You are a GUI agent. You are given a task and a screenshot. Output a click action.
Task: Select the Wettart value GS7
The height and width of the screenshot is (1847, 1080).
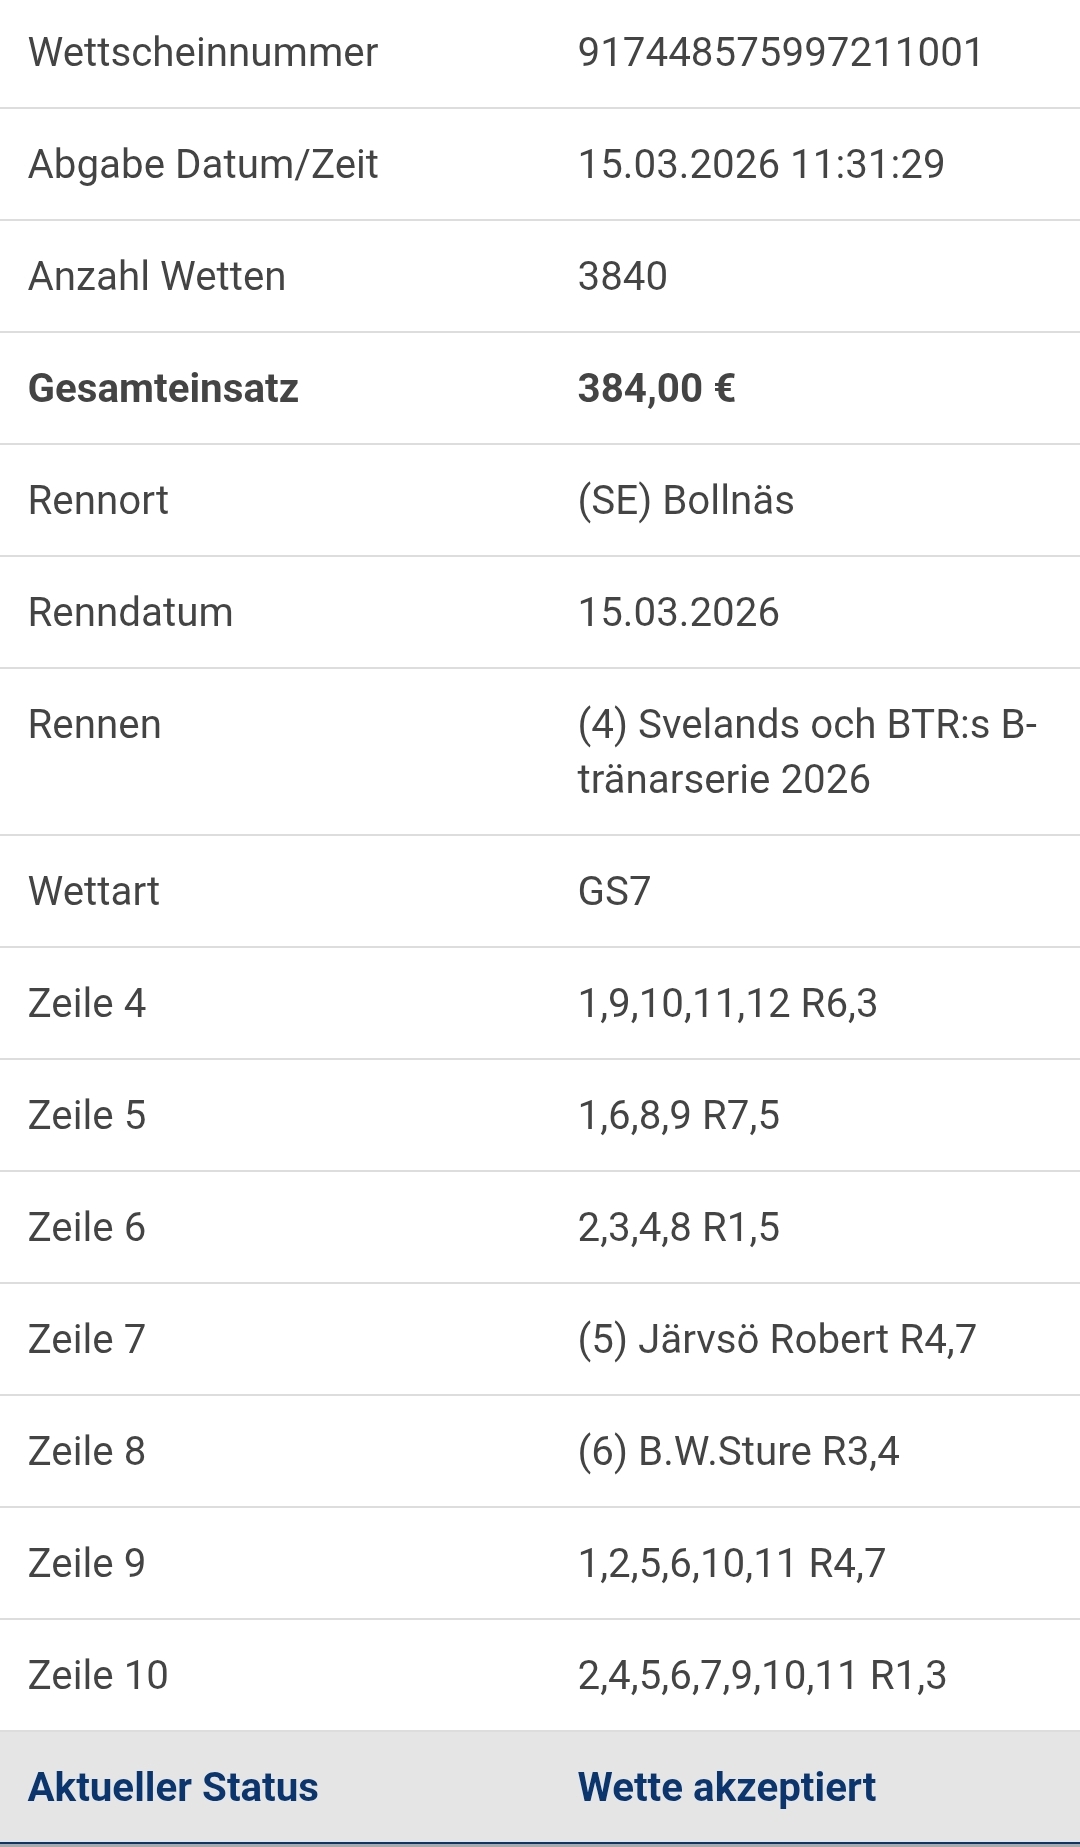[x=614, y=892]
